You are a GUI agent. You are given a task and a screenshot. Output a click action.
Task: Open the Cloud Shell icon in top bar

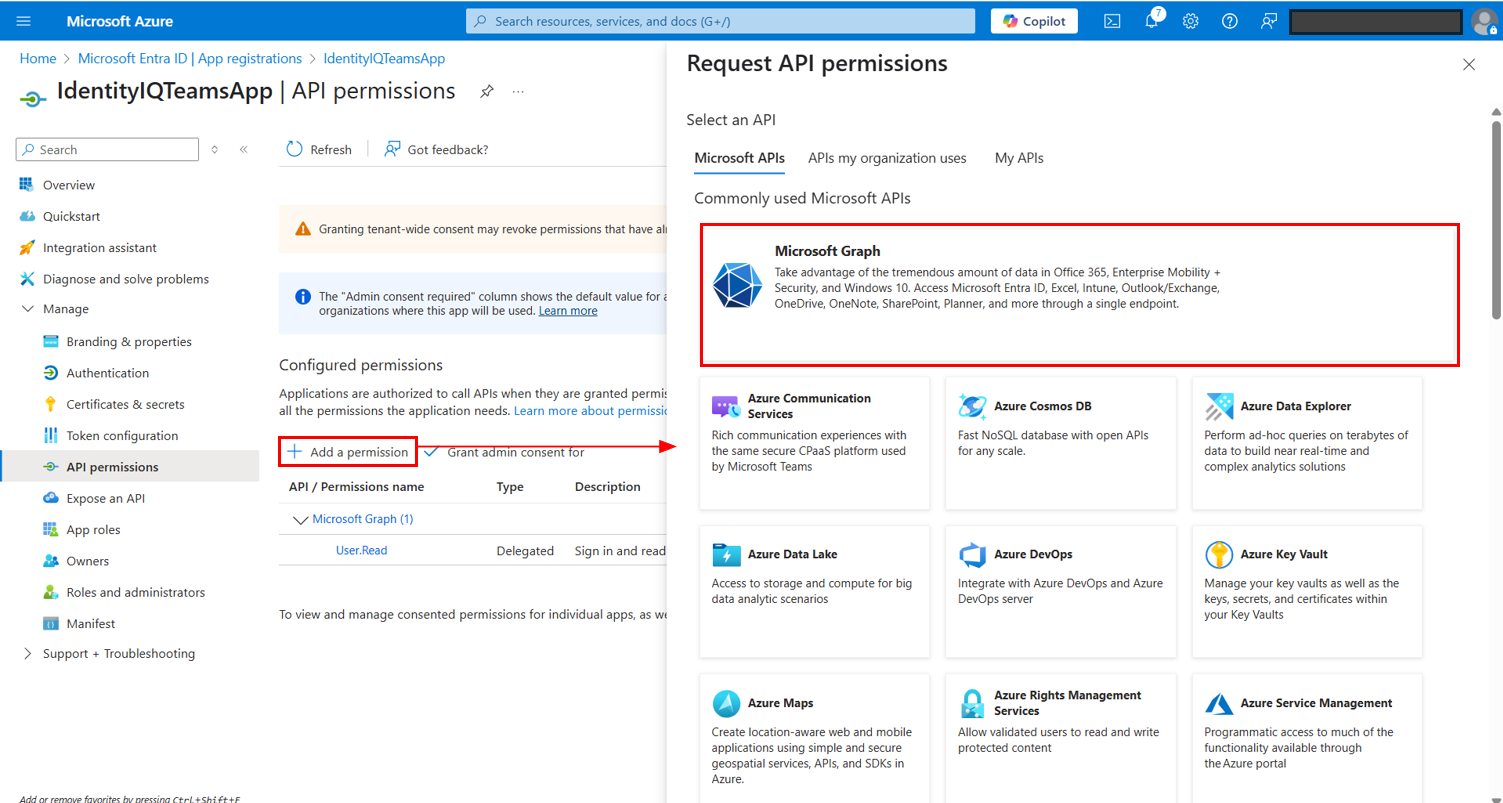tap(1112, 21)
